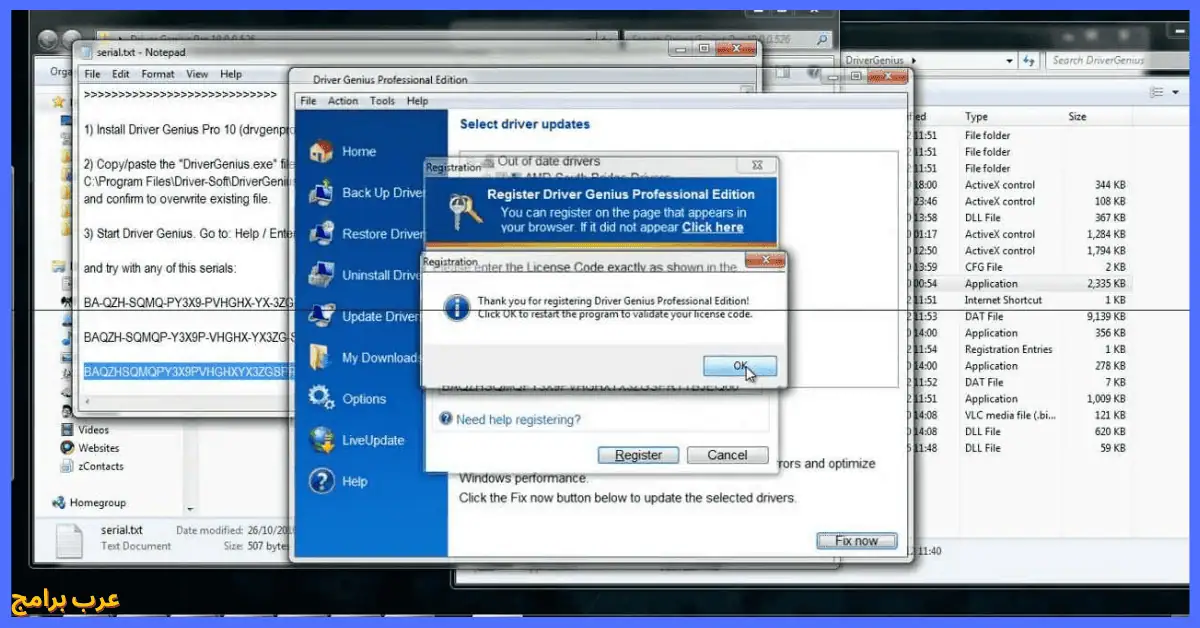The image size is (1200, 628).
Task: Click Cancel in the Registration dialog
Action: pos(727,455)
